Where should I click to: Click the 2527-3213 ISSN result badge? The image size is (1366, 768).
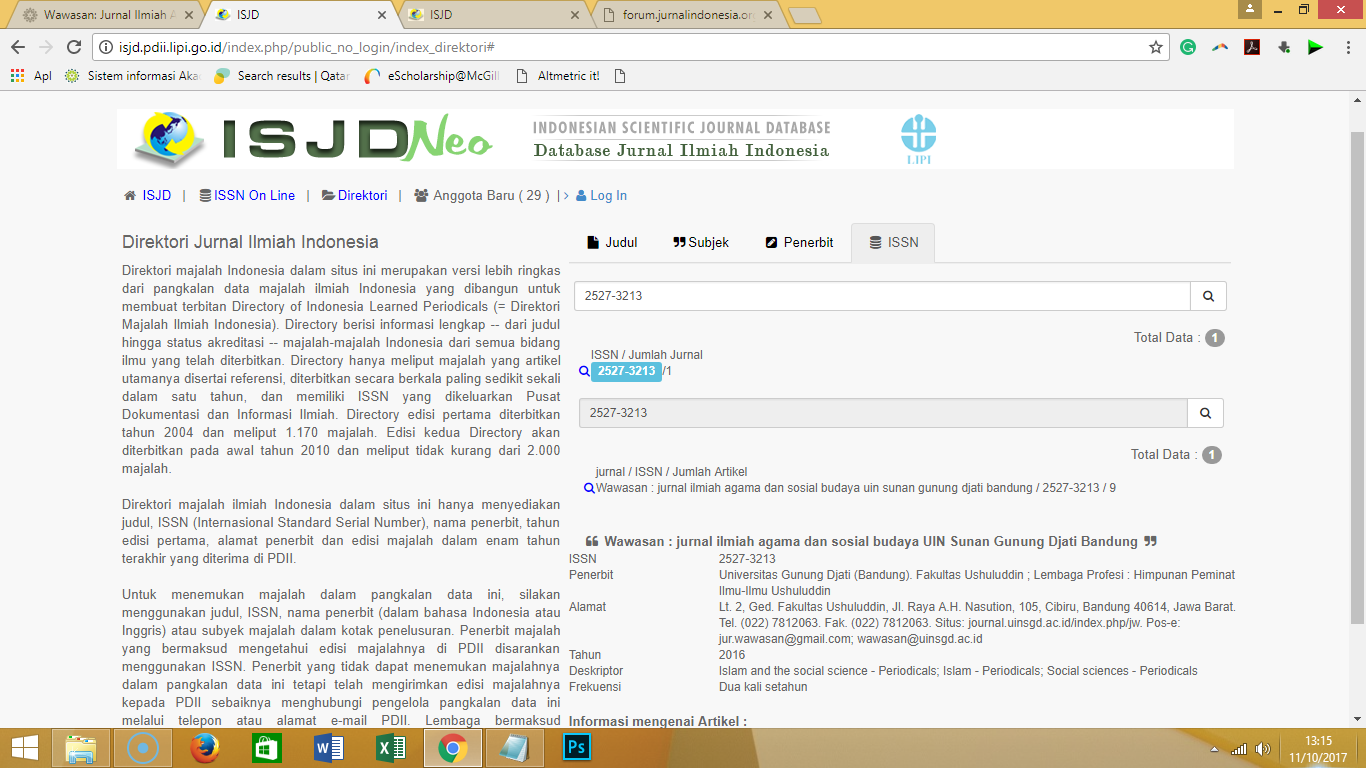point(626,371)
